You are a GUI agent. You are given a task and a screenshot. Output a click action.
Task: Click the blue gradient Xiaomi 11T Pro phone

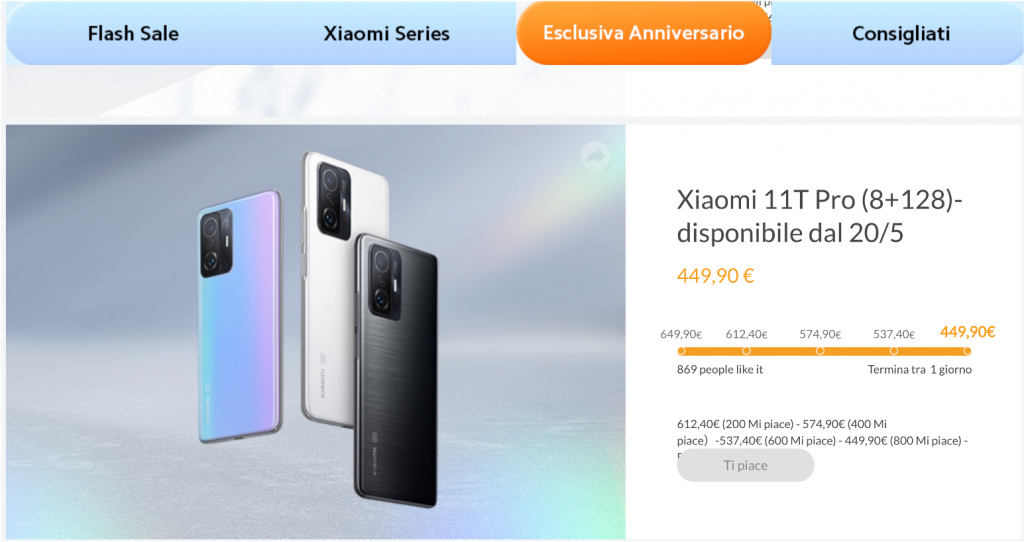point(240,317)
